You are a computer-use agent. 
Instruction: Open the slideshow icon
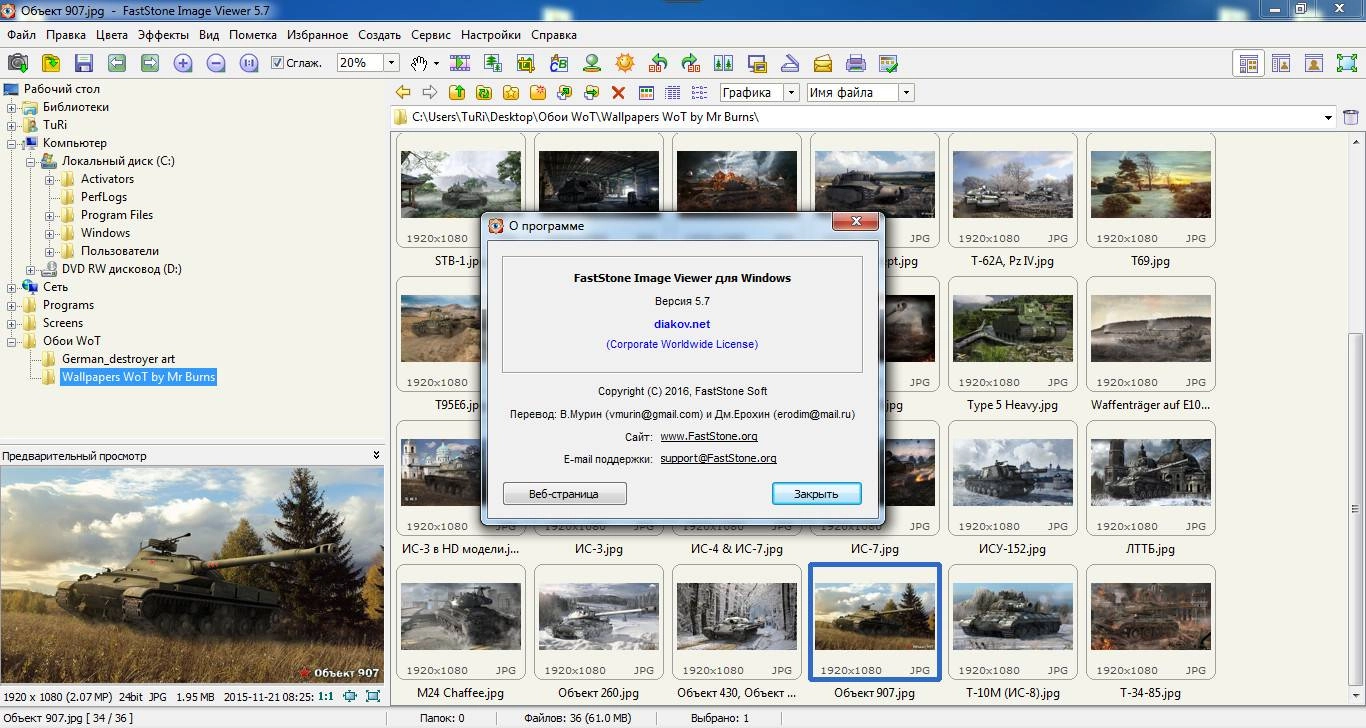pyautogui.click(x=460, y=63)
